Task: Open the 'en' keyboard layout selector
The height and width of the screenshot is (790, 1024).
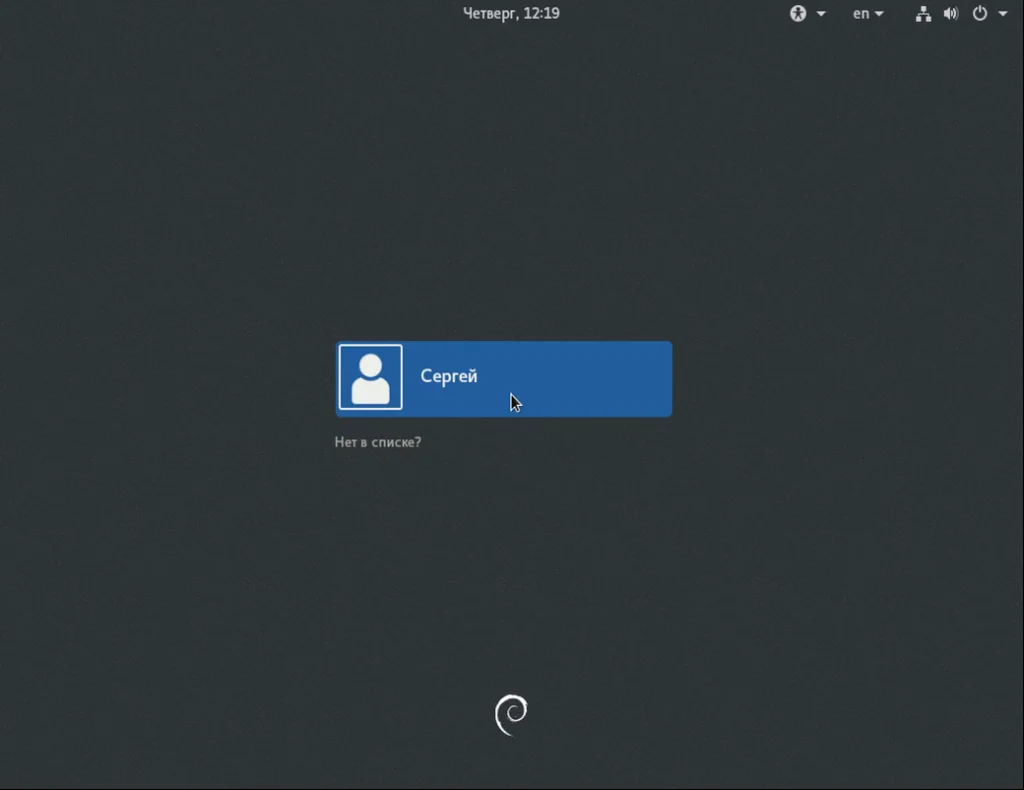Action: 867,14
